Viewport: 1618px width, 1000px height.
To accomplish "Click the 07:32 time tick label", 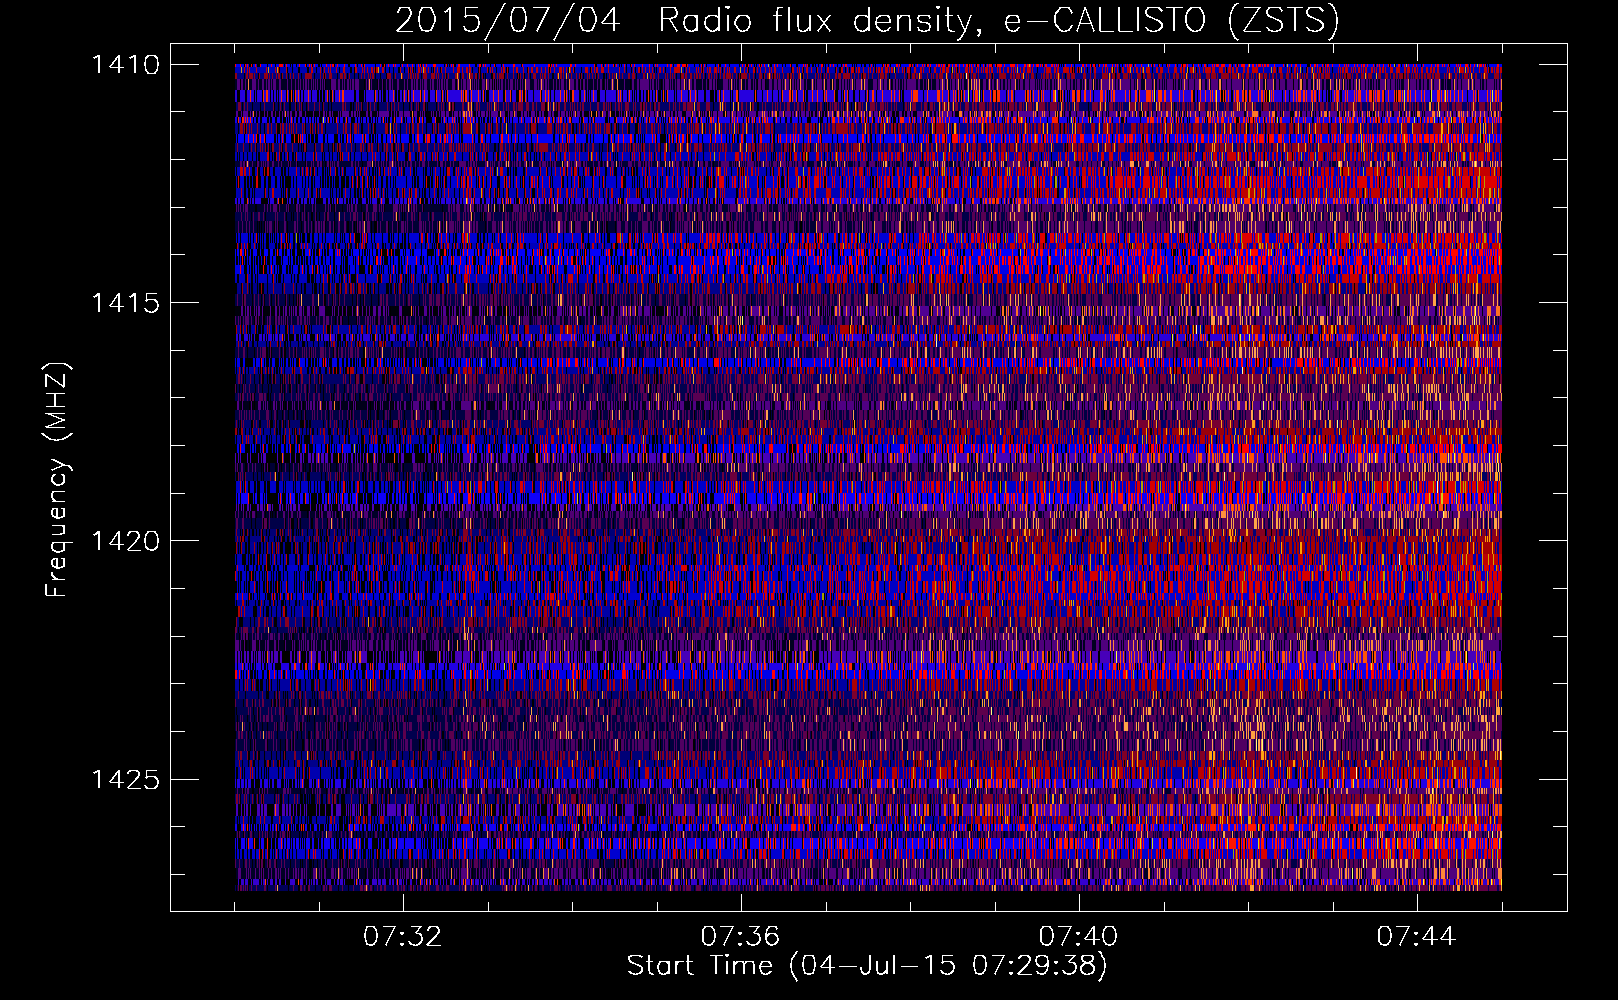I will click(x=402, y=937).
